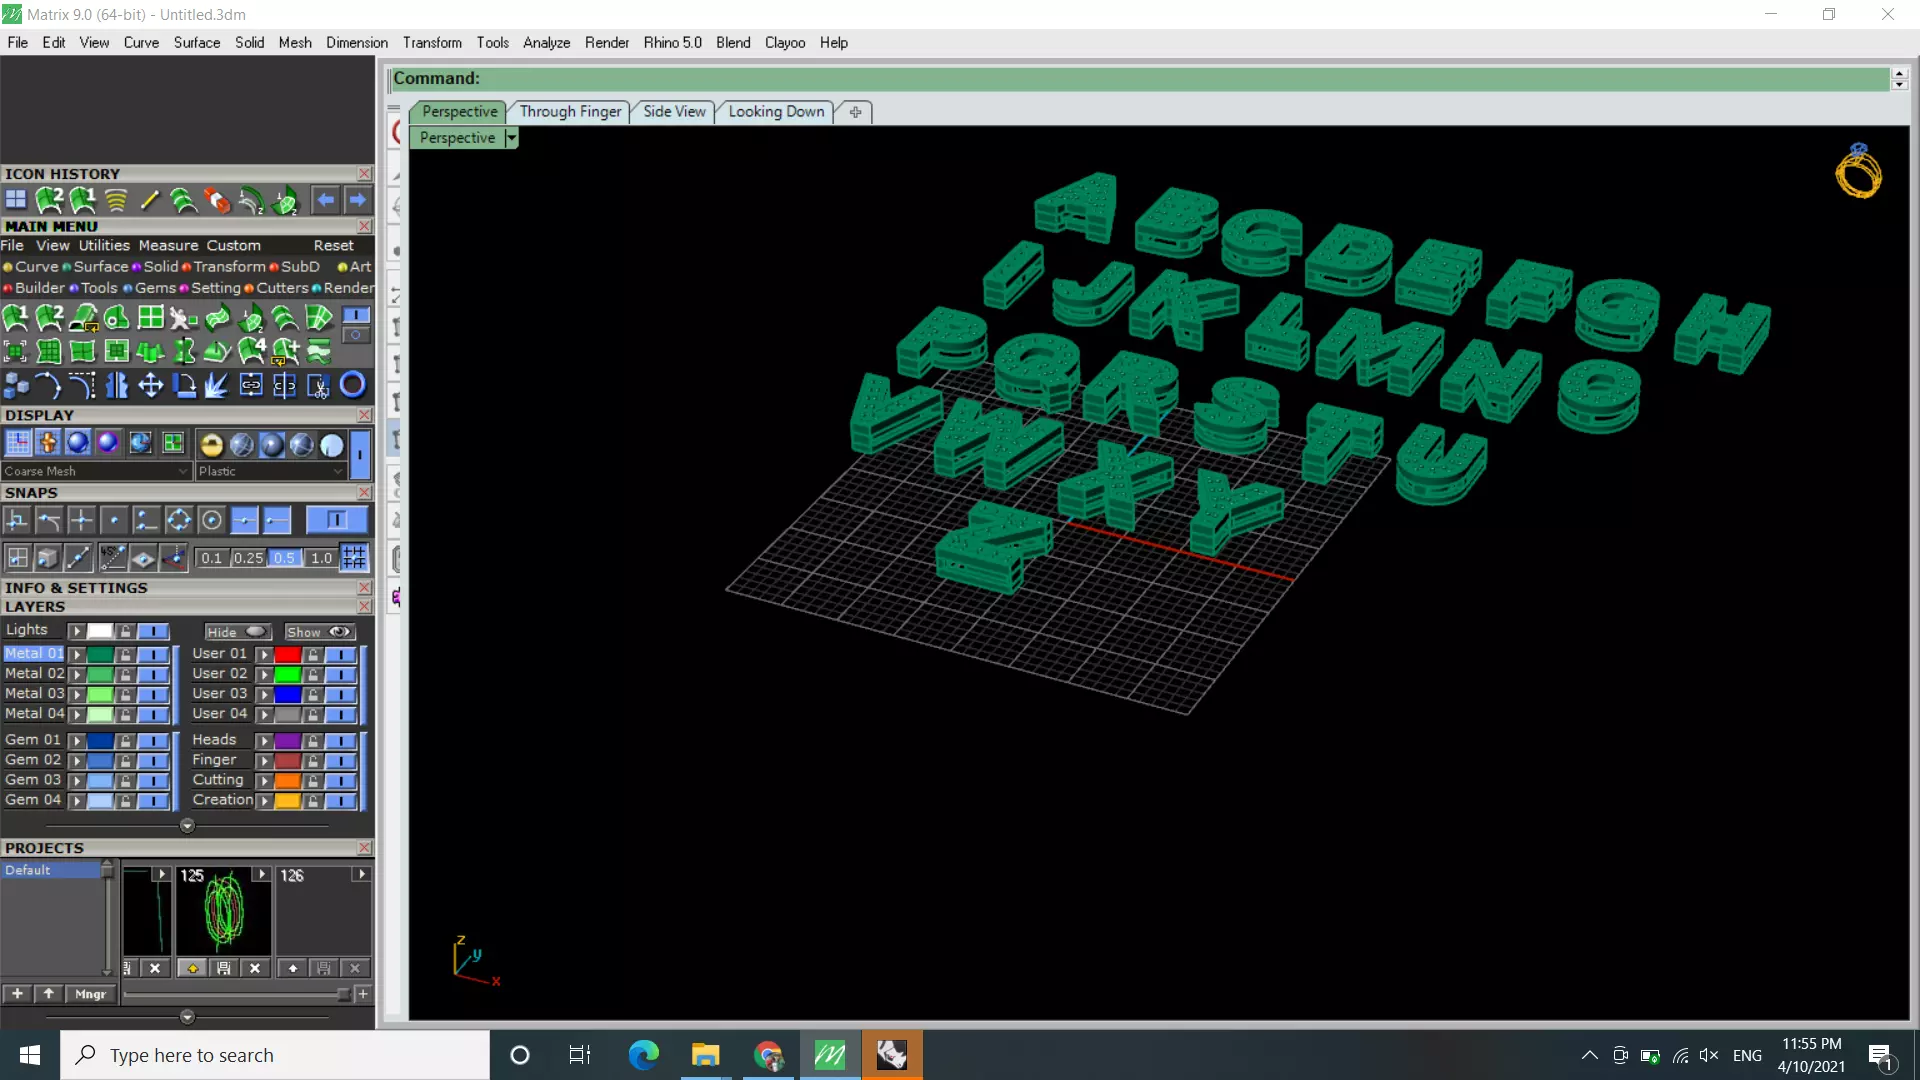Click the yellow pencil icon in Icon History
This screenshot has height=1080, width=1920.
coord(149,201)
